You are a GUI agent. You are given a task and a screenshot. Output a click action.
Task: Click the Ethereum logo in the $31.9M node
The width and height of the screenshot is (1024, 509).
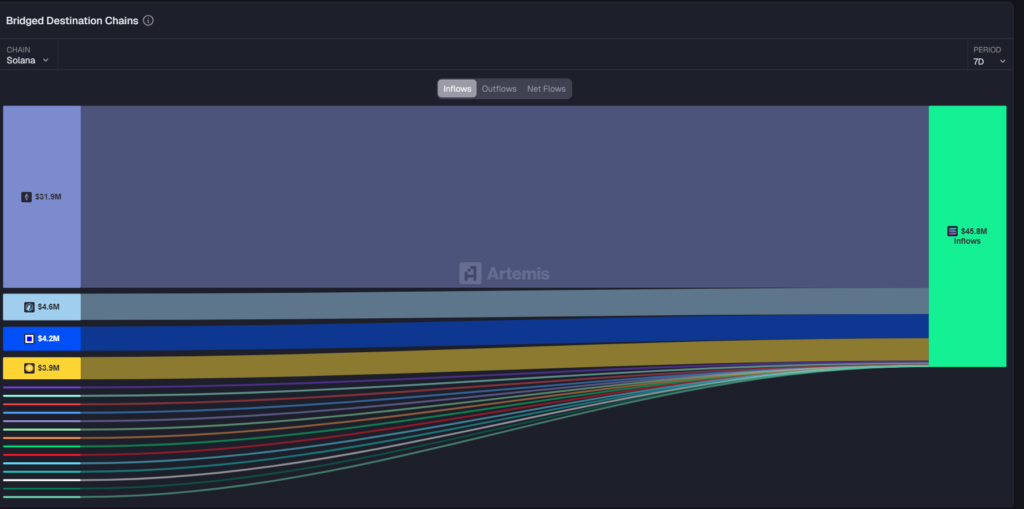pyautogui.click(x=27, y=197)
